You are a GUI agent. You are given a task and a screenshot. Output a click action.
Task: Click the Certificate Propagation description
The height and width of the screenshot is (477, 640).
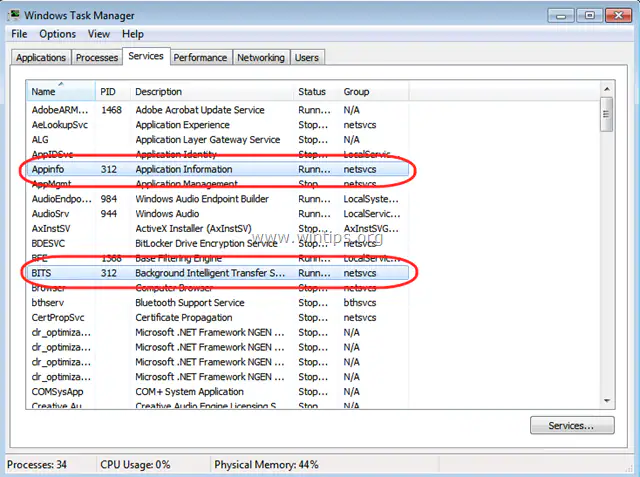[184, 317]
